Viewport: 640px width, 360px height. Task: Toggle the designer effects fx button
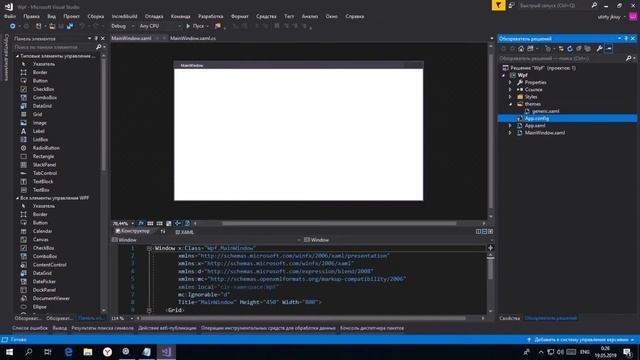[x=141, y=223]
